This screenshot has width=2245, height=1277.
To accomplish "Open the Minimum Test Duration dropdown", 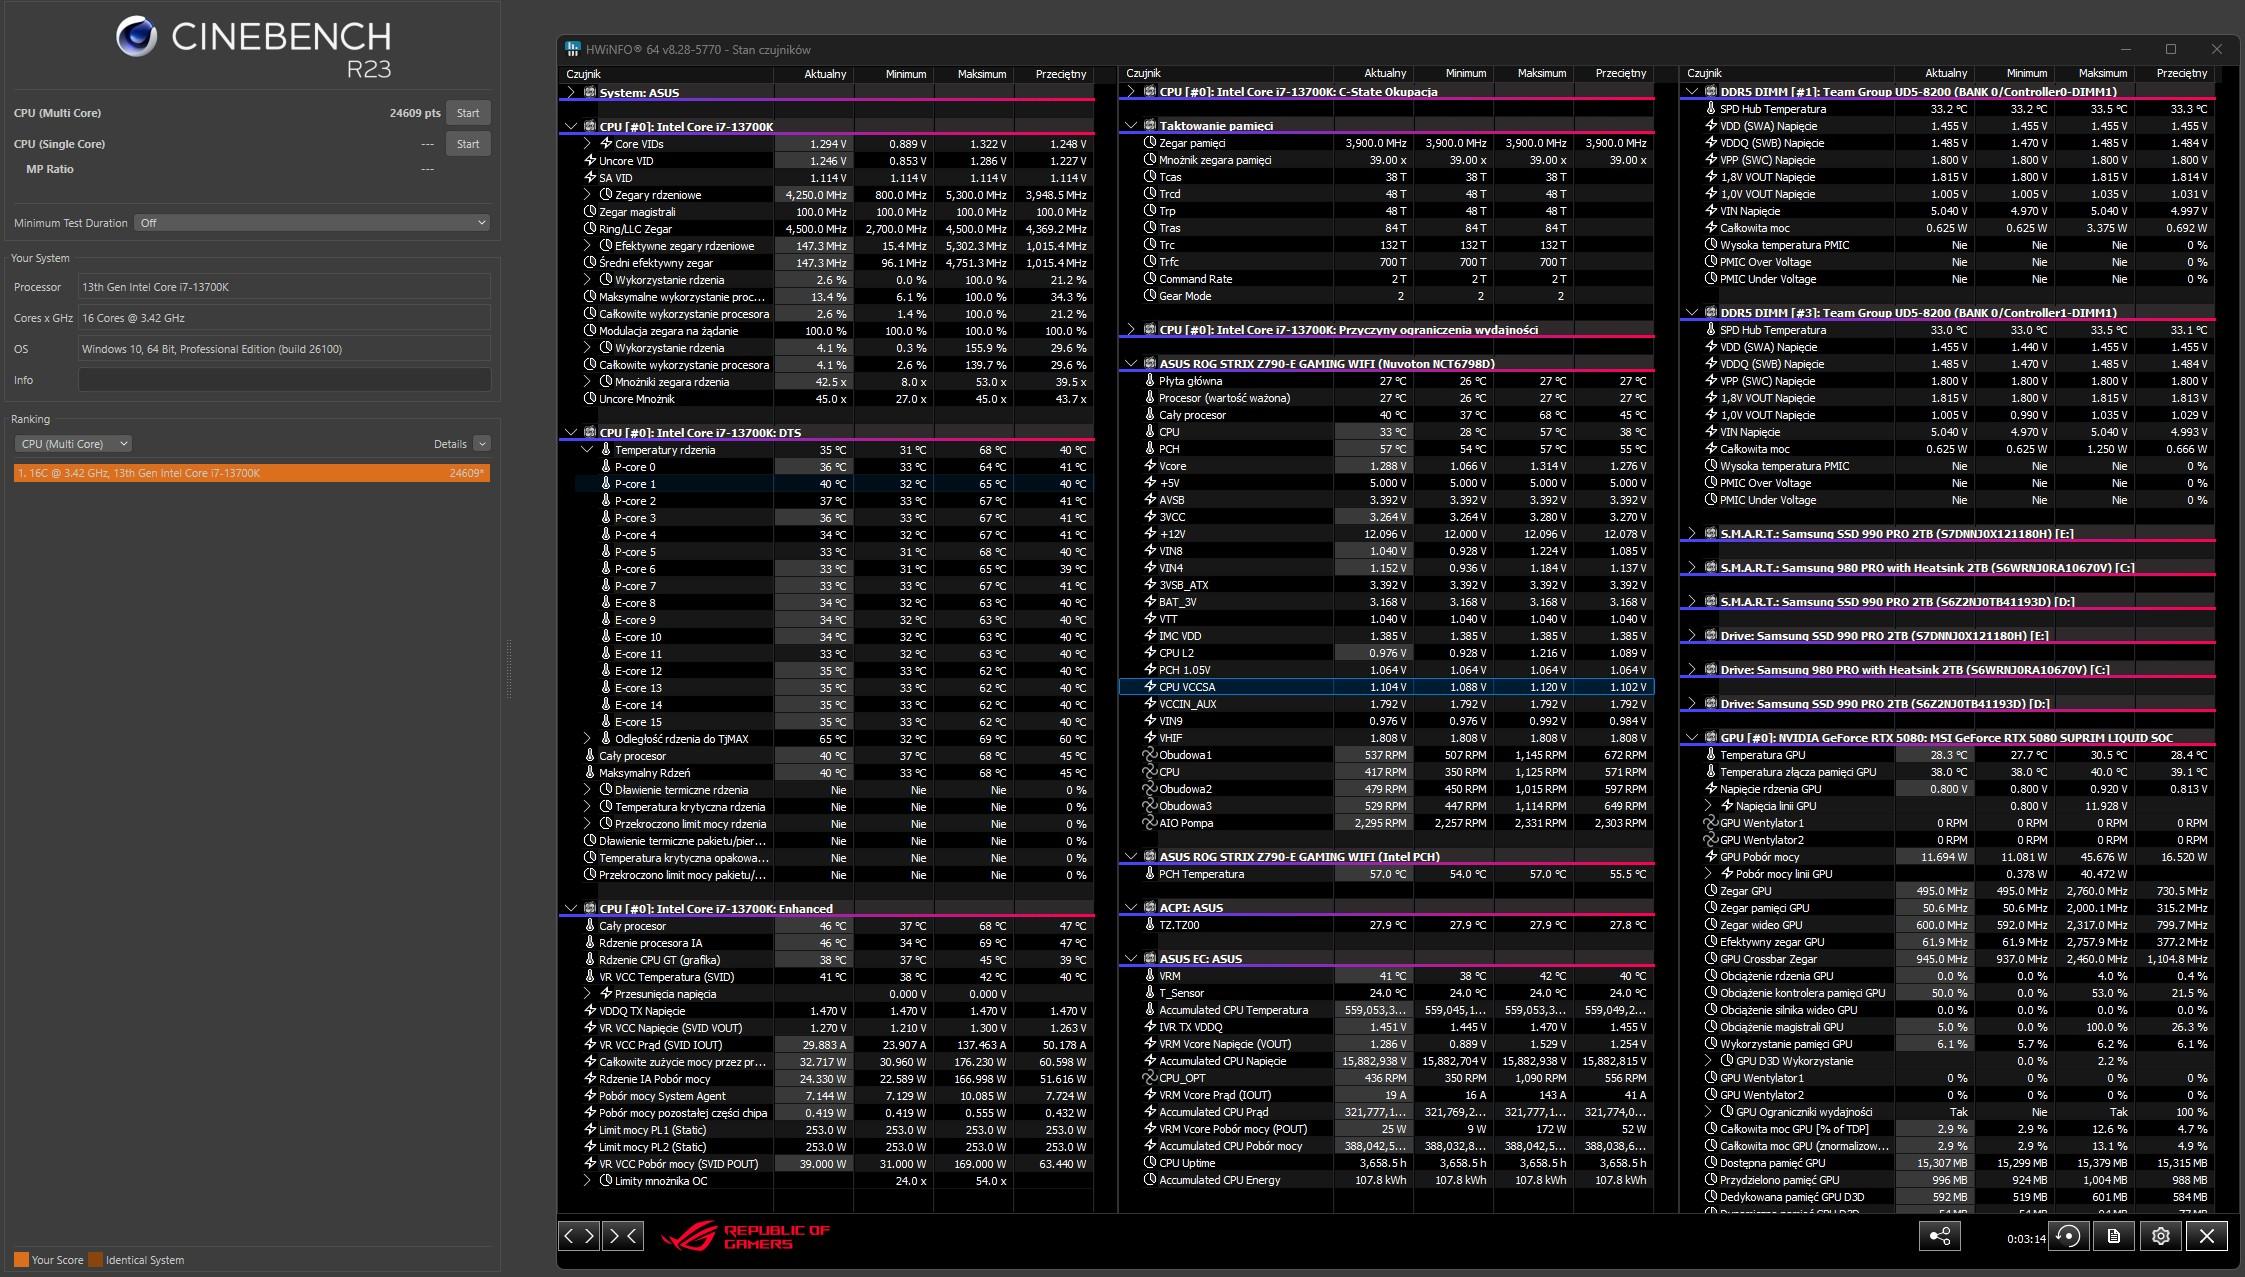I will (x=312, y=223).
